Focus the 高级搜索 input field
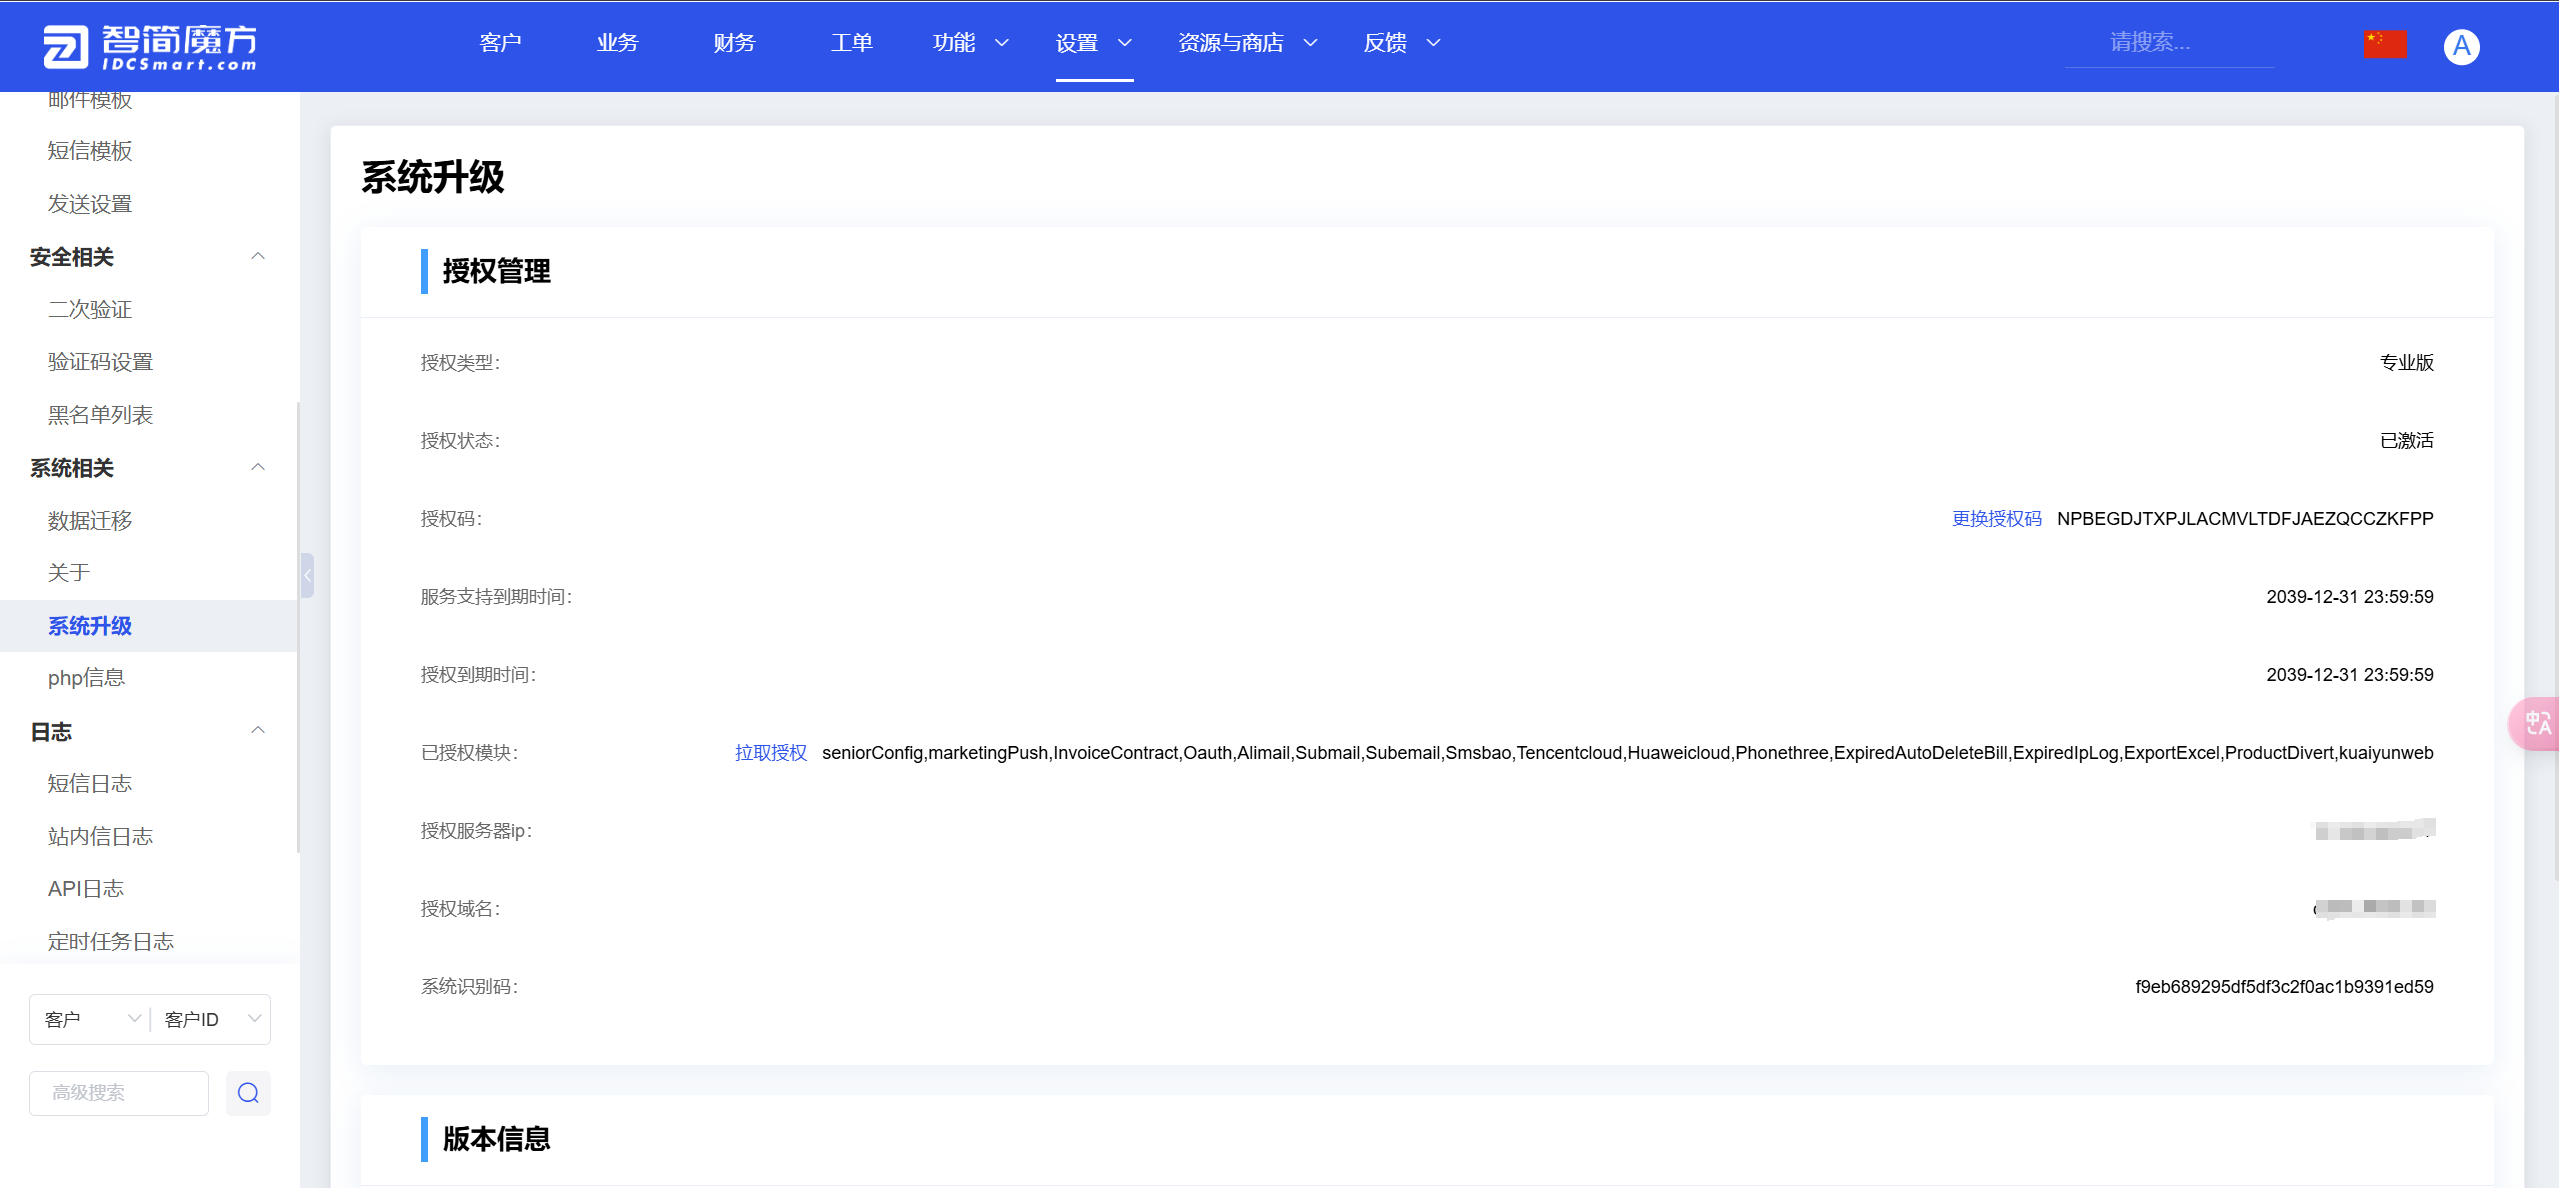This screenshot has width=2559, height=1188. tap(118, 1093)
